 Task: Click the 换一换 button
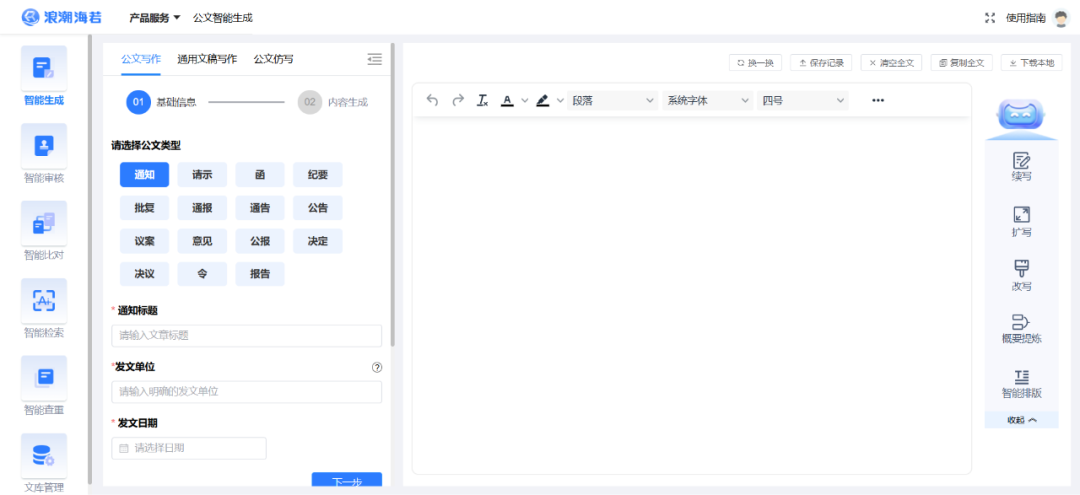pyautogui.click(x=755, y=63)
